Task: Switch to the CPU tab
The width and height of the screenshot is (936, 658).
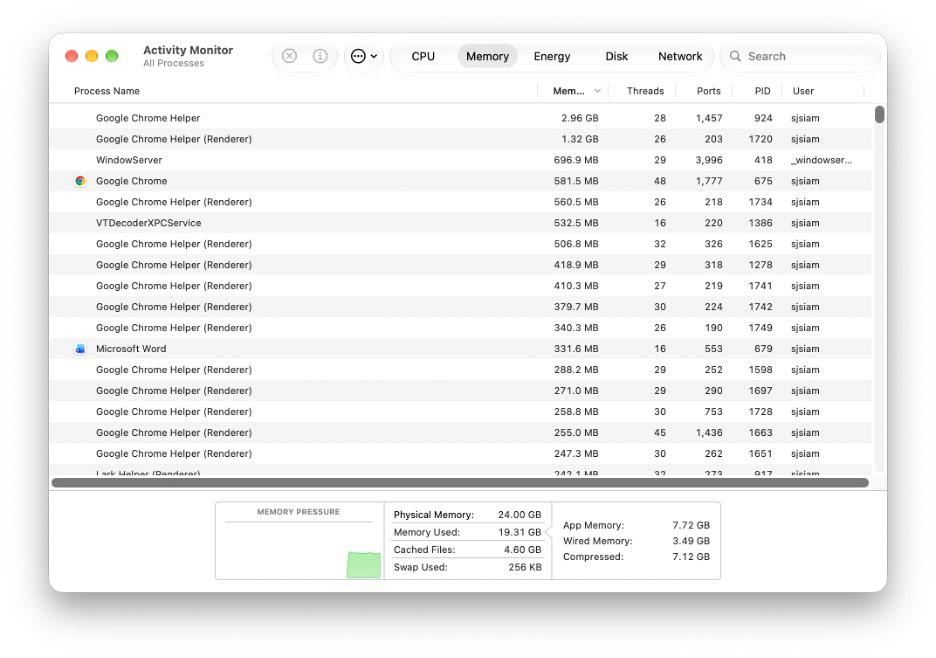Action: [423, 56]
